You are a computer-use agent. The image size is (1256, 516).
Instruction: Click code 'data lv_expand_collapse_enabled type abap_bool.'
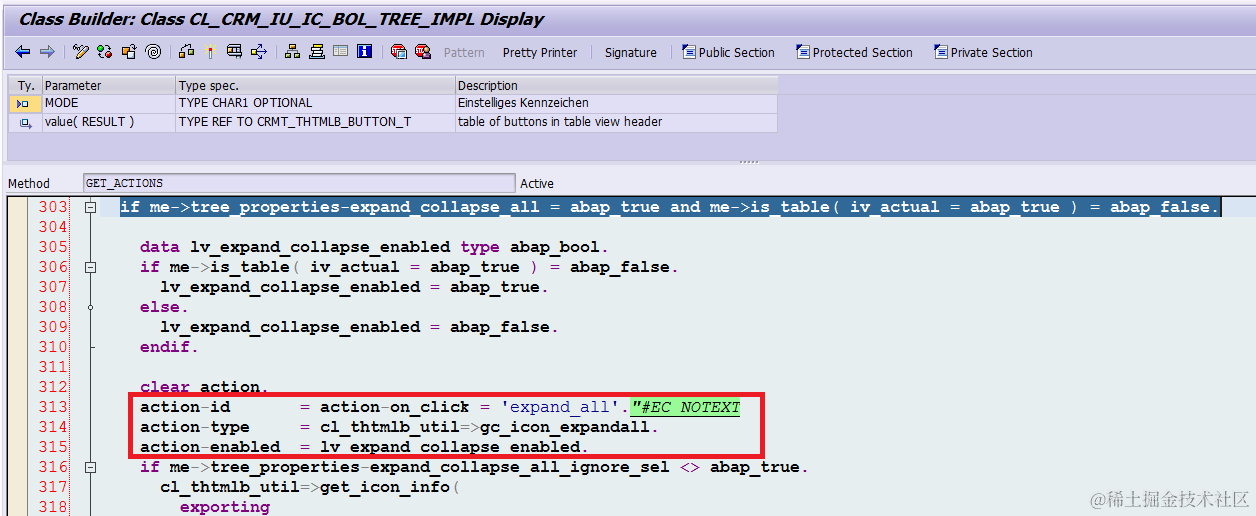[x=375, y=247]
